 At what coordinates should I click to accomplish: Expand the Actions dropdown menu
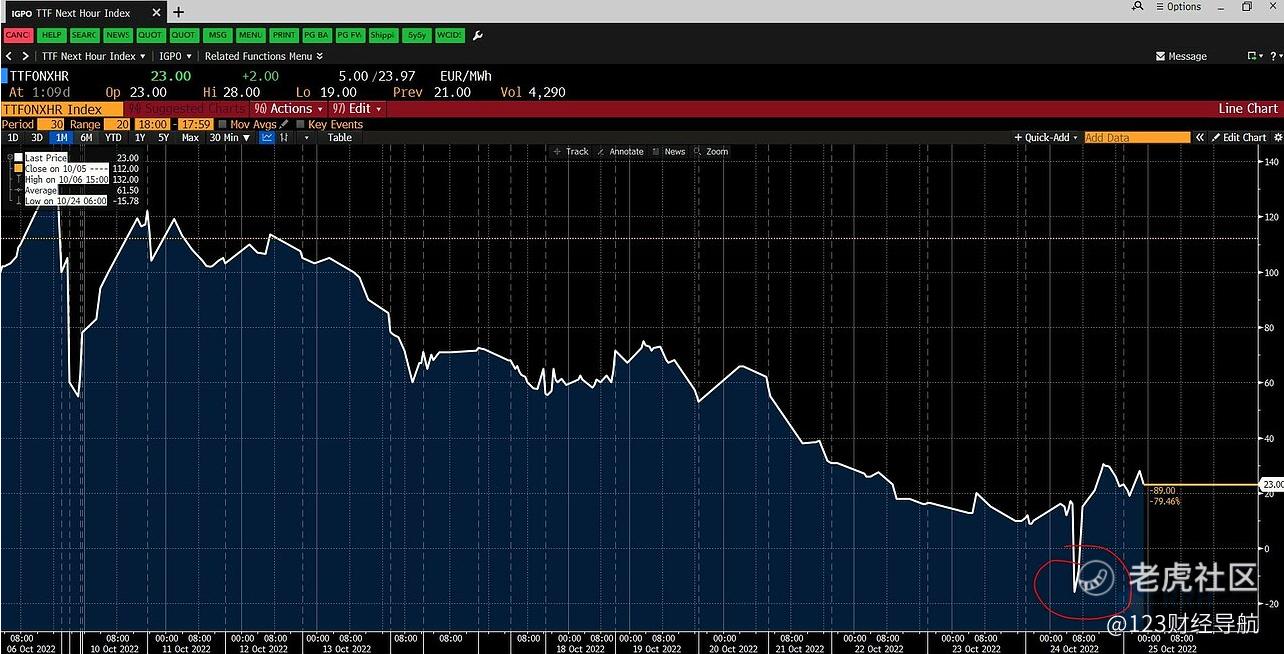pos(290,109)
